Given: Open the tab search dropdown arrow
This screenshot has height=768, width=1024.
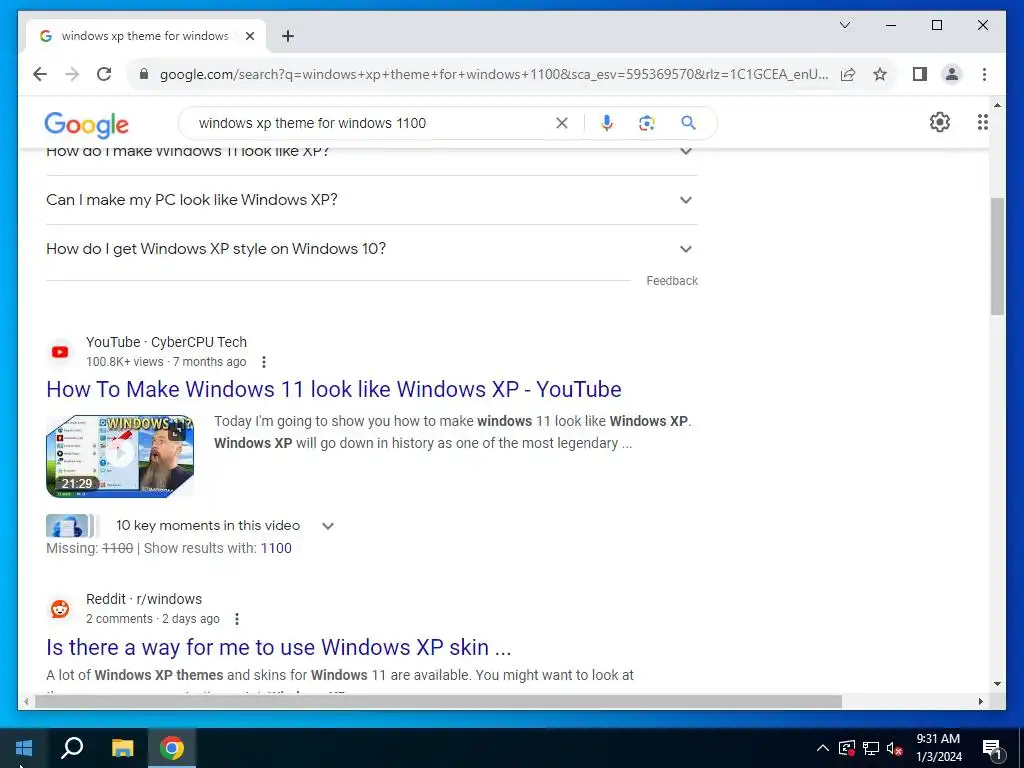Looking at the screenshot, I should coord(844,25).
